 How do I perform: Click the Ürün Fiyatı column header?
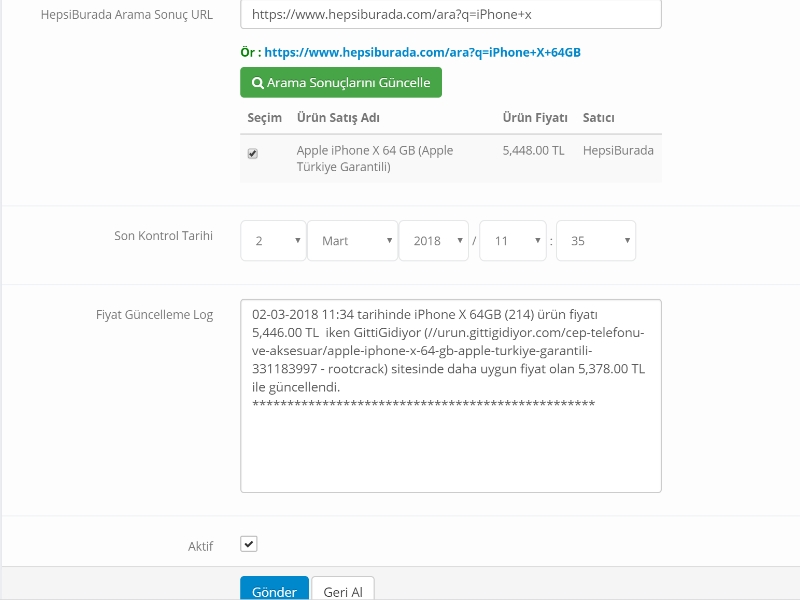point(535,118)
